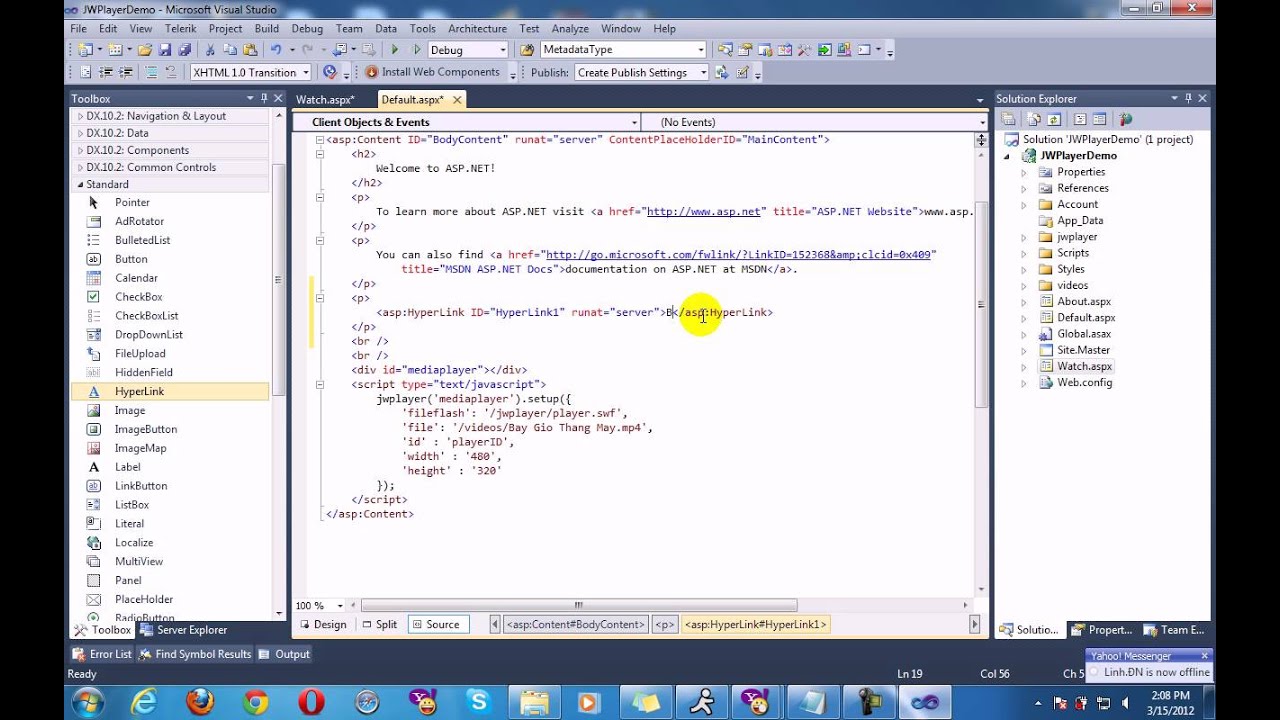1280x720 pixels.
Task: Toggle auto-hide pin on Solution Explorer
Action: point(1189,98)
